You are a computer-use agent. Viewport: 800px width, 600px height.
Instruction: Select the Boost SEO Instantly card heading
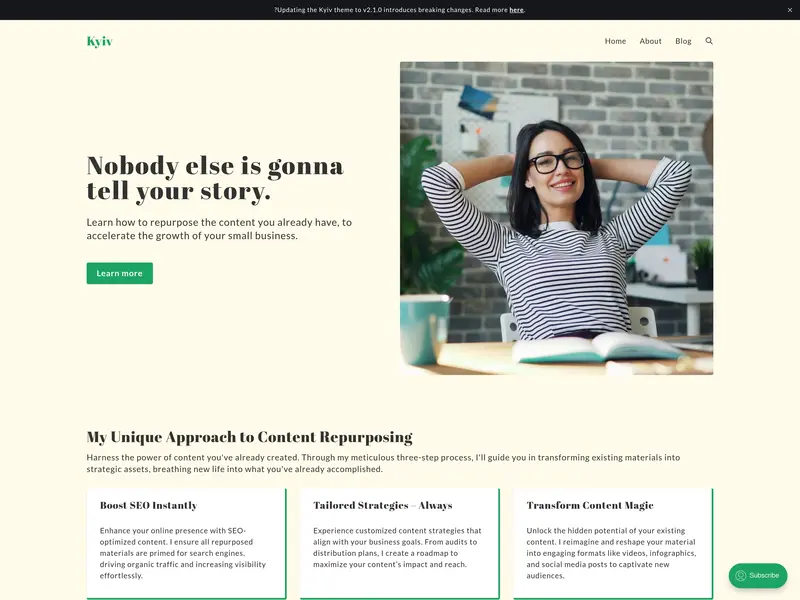(148, 505)
